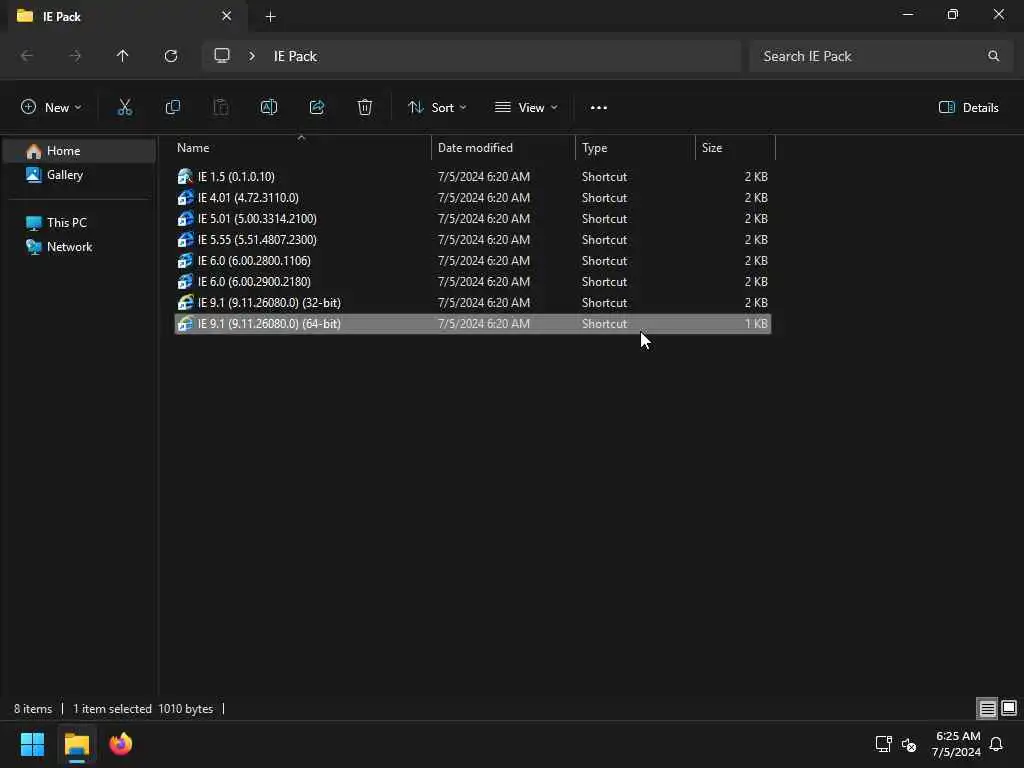Click the network status tray icon
This screenshot has height=768, width=1024.
884,744
